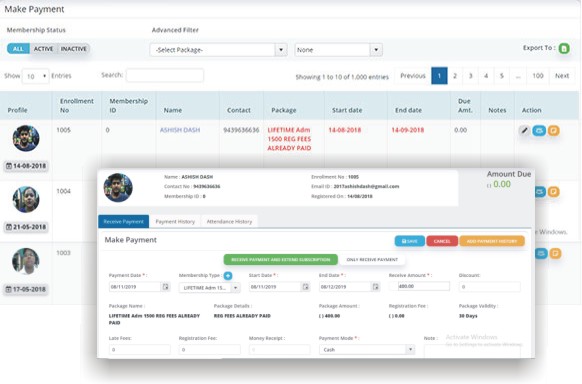Image resolution: width=582 pixels, height=384 pixels.
Task: Open the None advanced filter dropdown
Action: [338, 50]
